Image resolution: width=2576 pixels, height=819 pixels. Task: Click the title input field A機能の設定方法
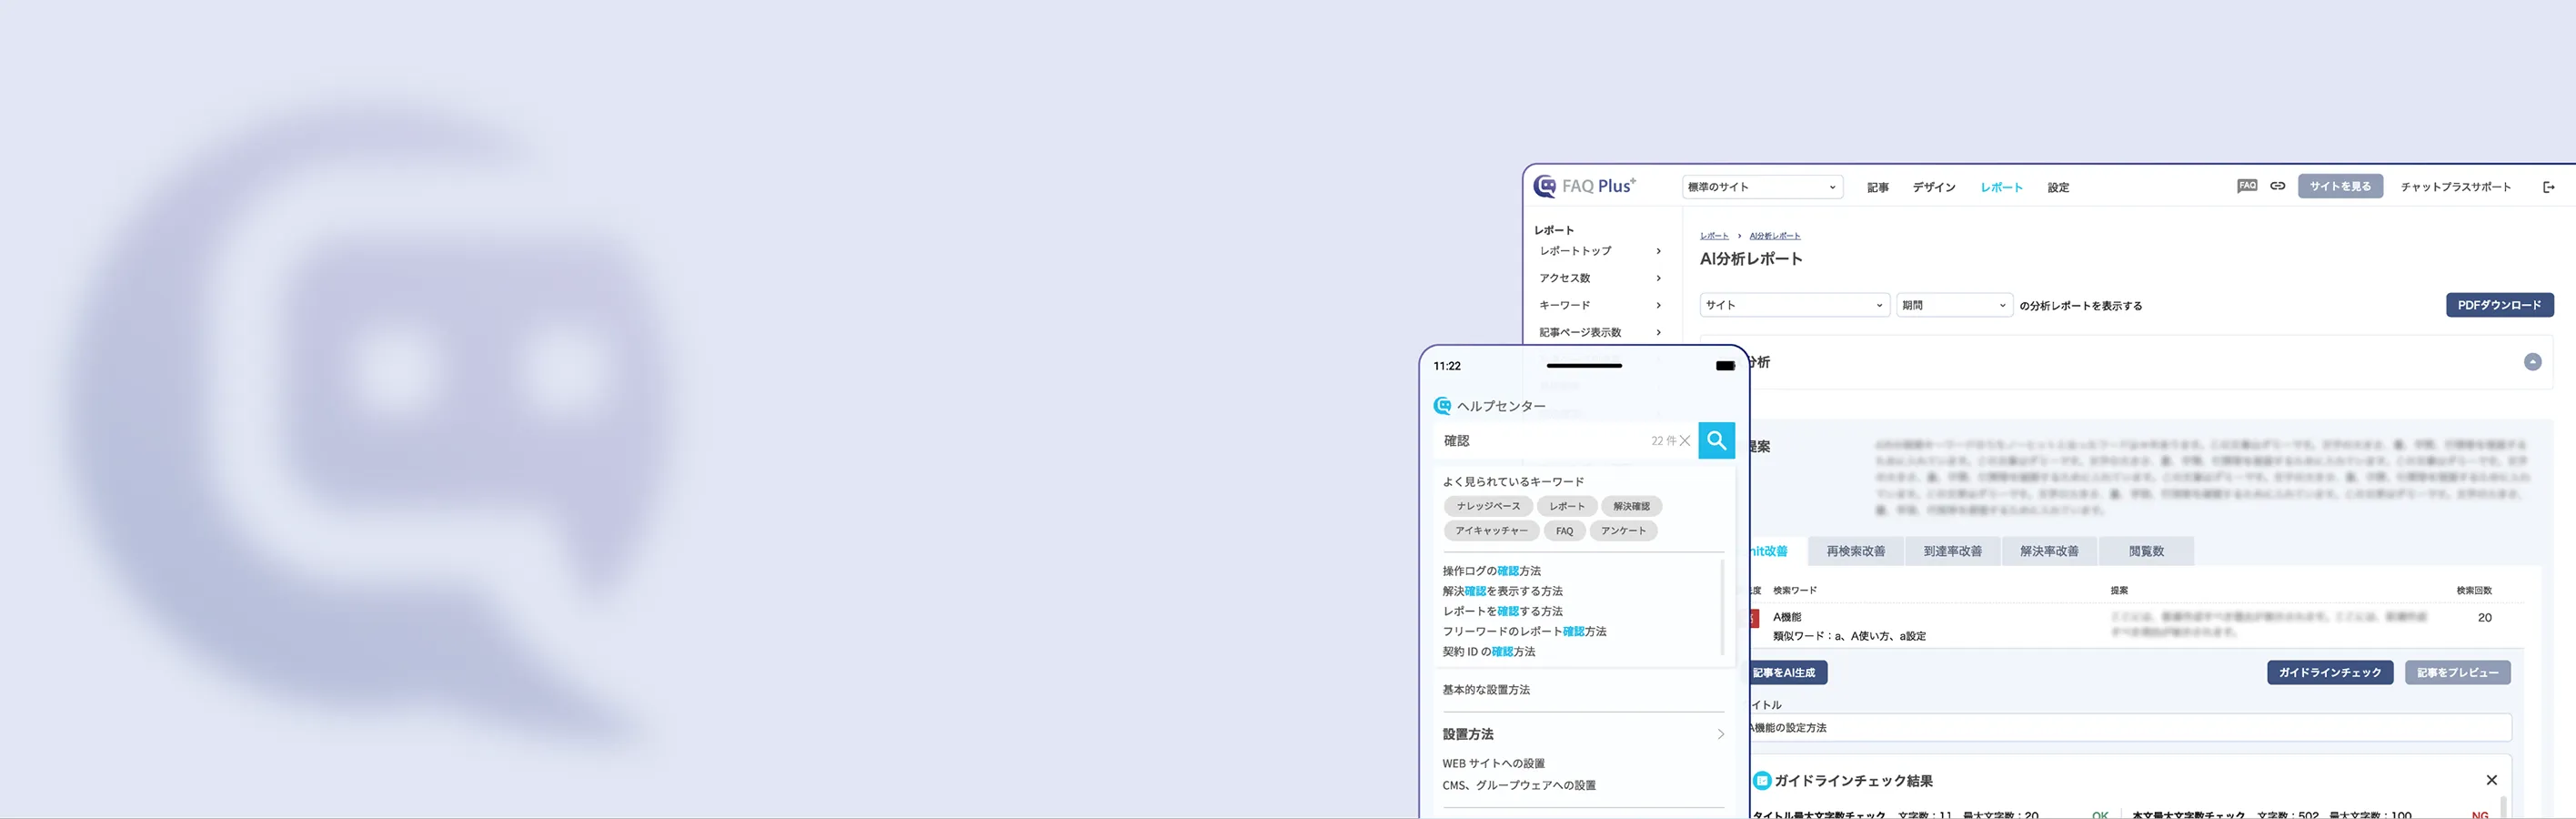(2130, 728)
